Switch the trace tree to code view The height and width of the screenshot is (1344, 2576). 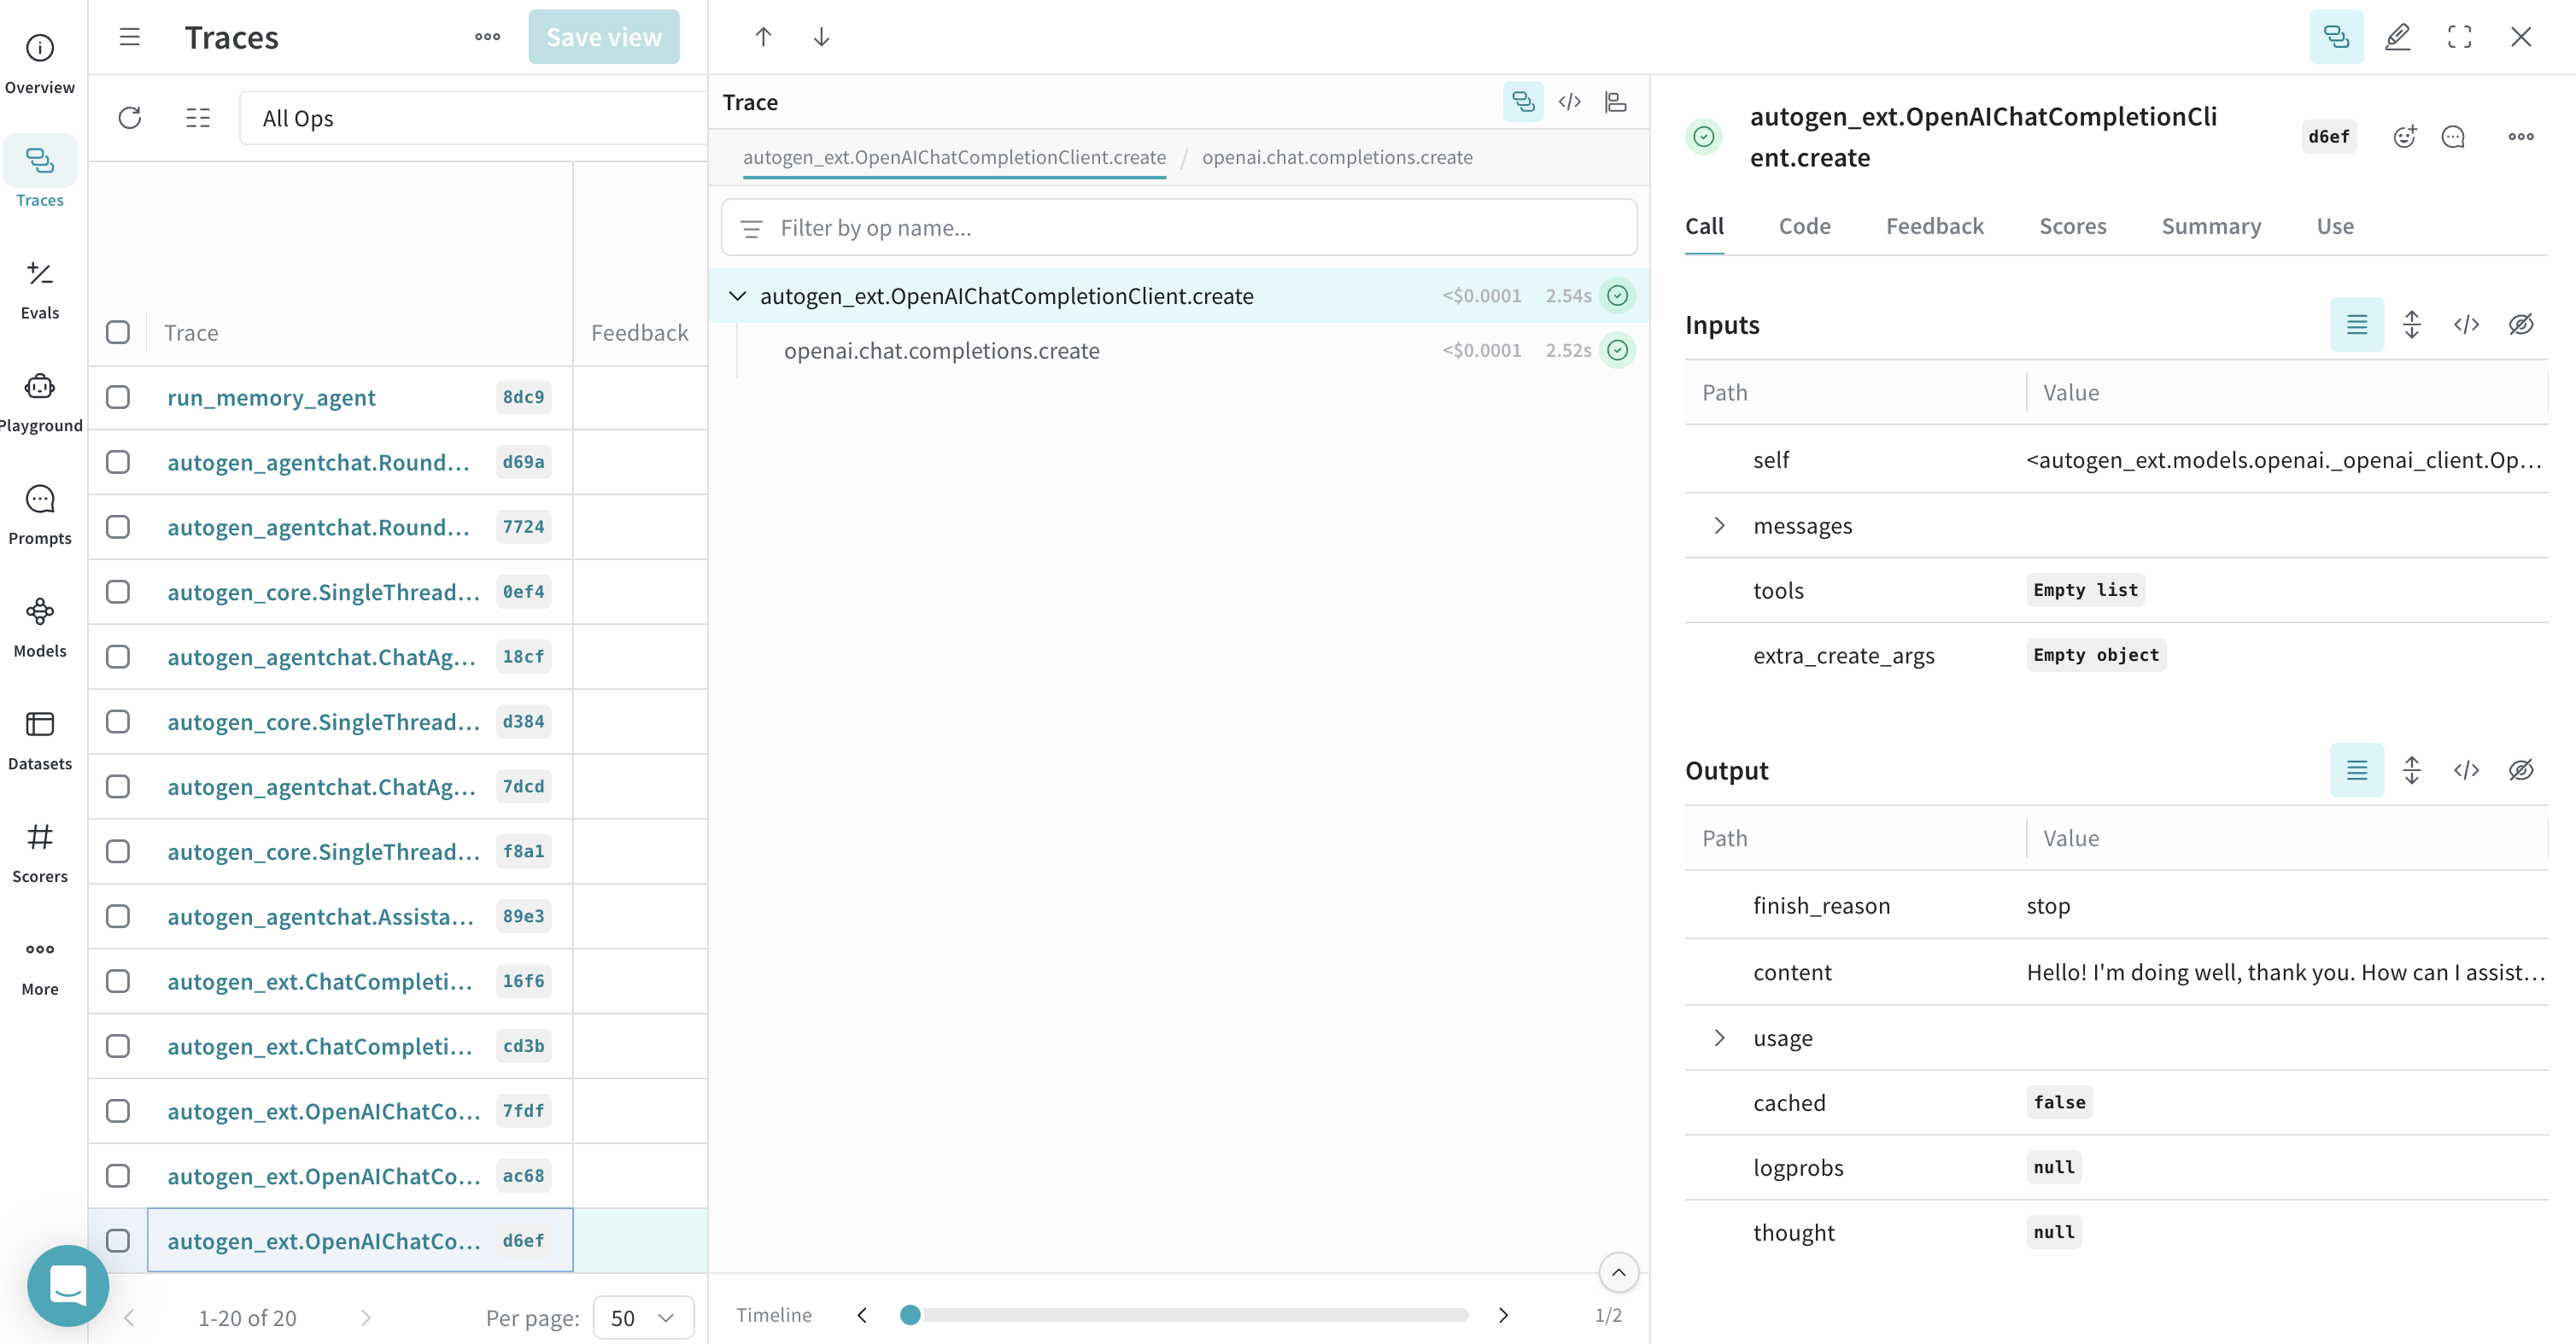click(x=1569, y=101)
